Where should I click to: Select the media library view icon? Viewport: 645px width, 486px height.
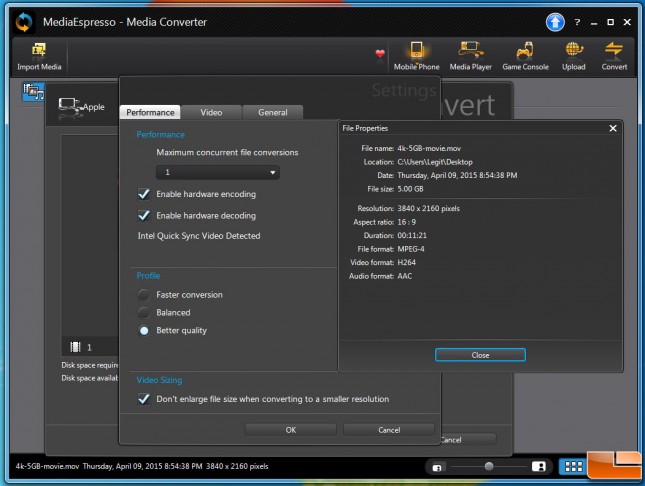[33, 91]
